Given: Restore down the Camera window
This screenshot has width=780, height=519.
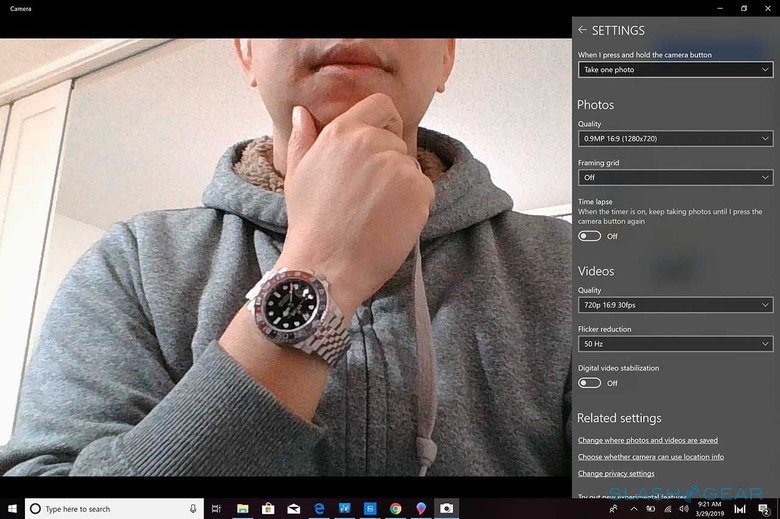Looking at the screenshot, I should [744, 8].
